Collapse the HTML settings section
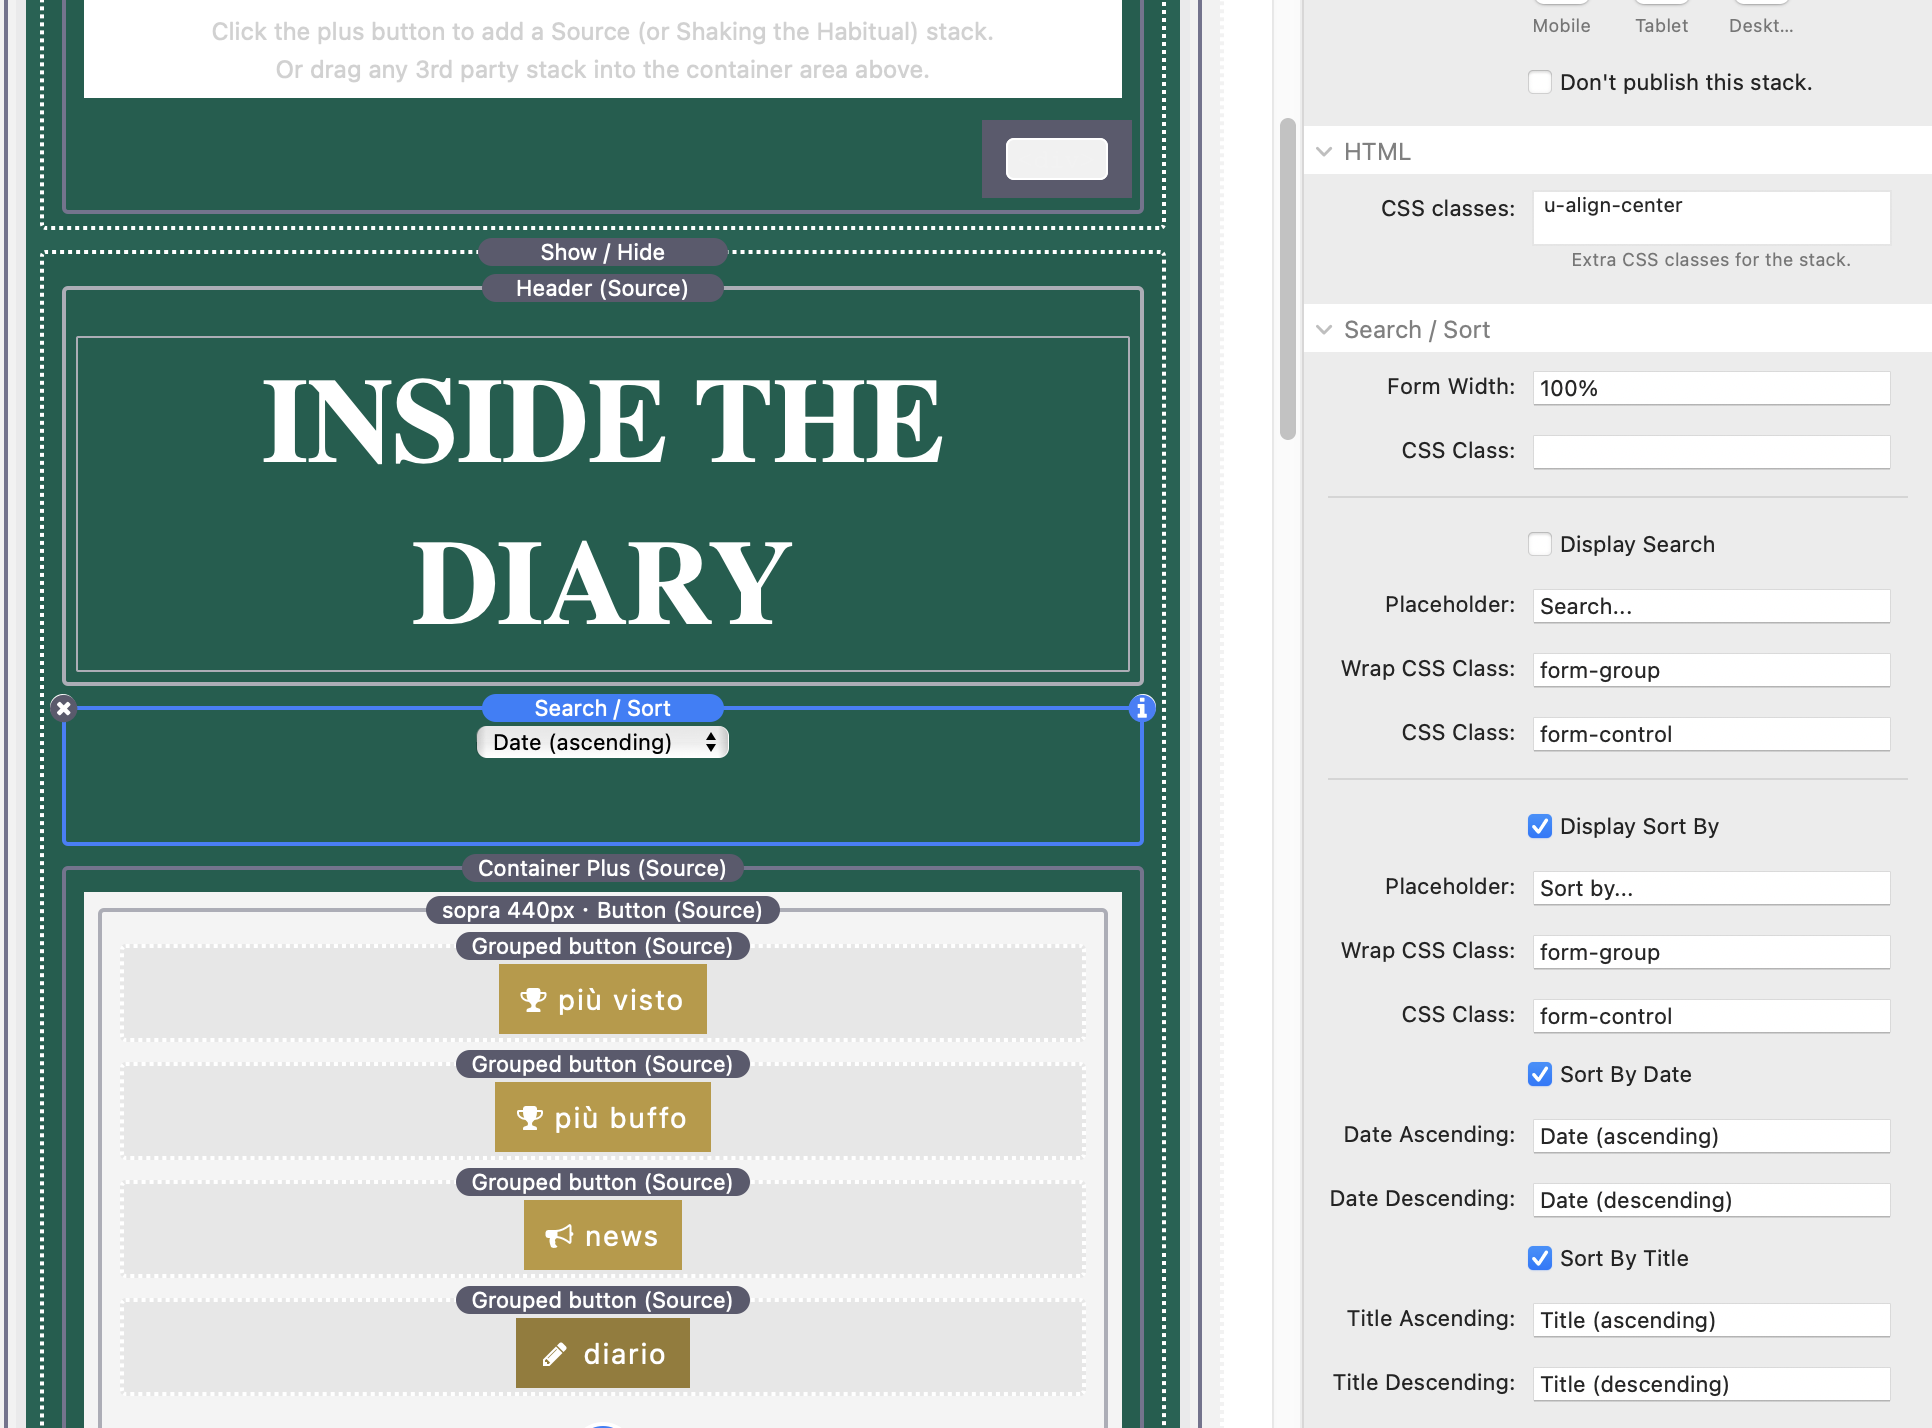This screenshot has height=1428, width=1932. 1324,152
